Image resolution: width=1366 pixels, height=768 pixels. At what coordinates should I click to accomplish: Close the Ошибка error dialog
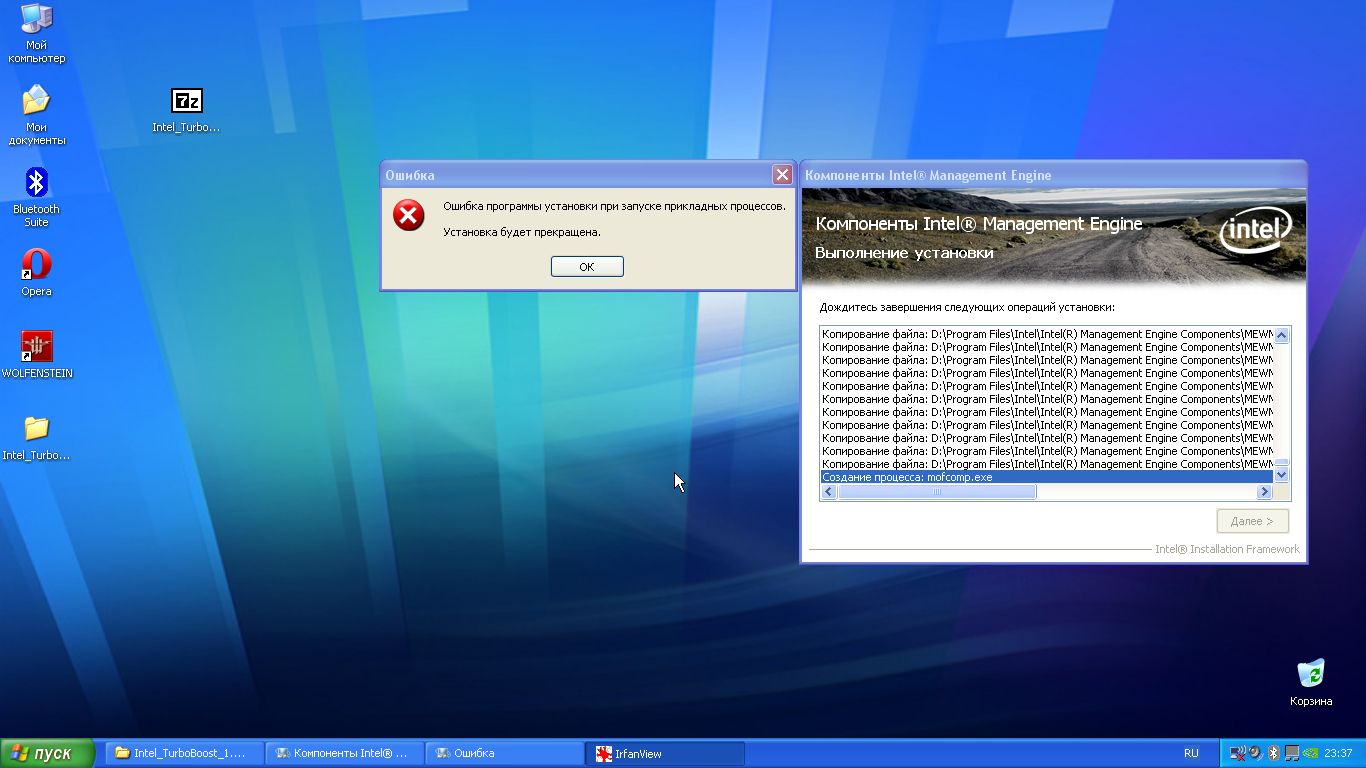coord(782,175)
